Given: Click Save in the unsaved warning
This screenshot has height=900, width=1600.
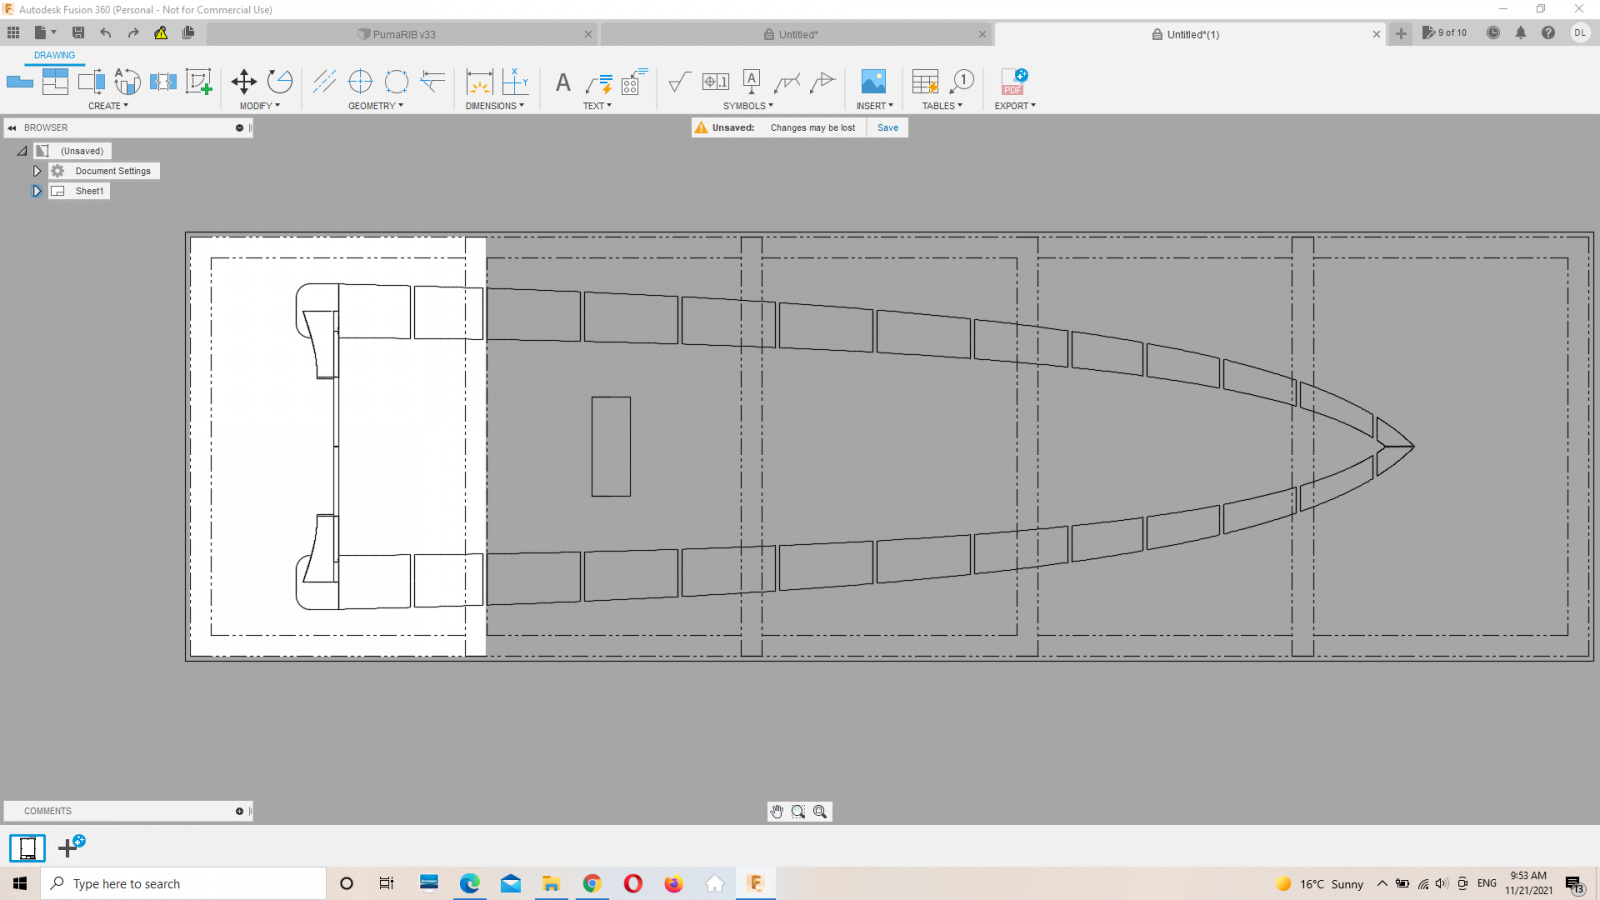Looking at the screenshot, I should point(888,128).
